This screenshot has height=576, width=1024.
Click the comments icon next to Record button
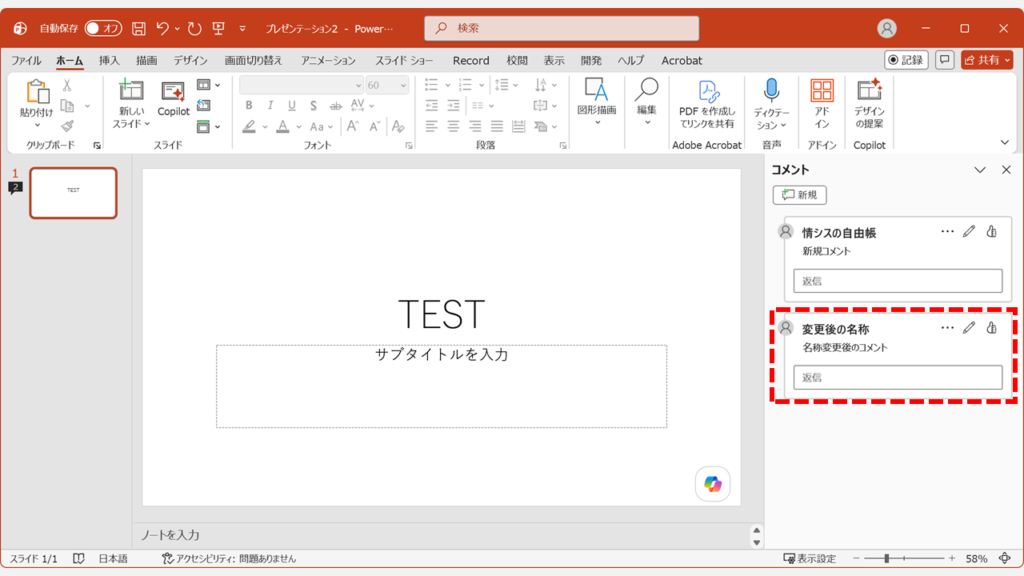944,59
